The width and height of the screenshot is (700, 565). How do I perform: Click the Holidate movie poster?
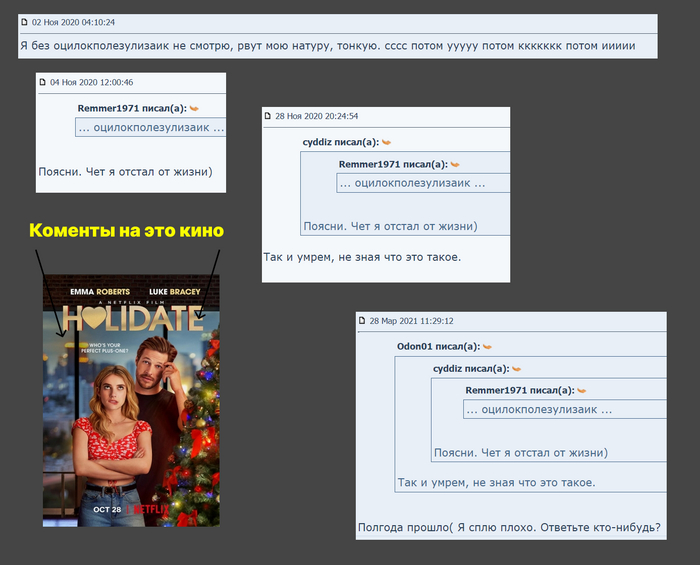pos(130,400)
